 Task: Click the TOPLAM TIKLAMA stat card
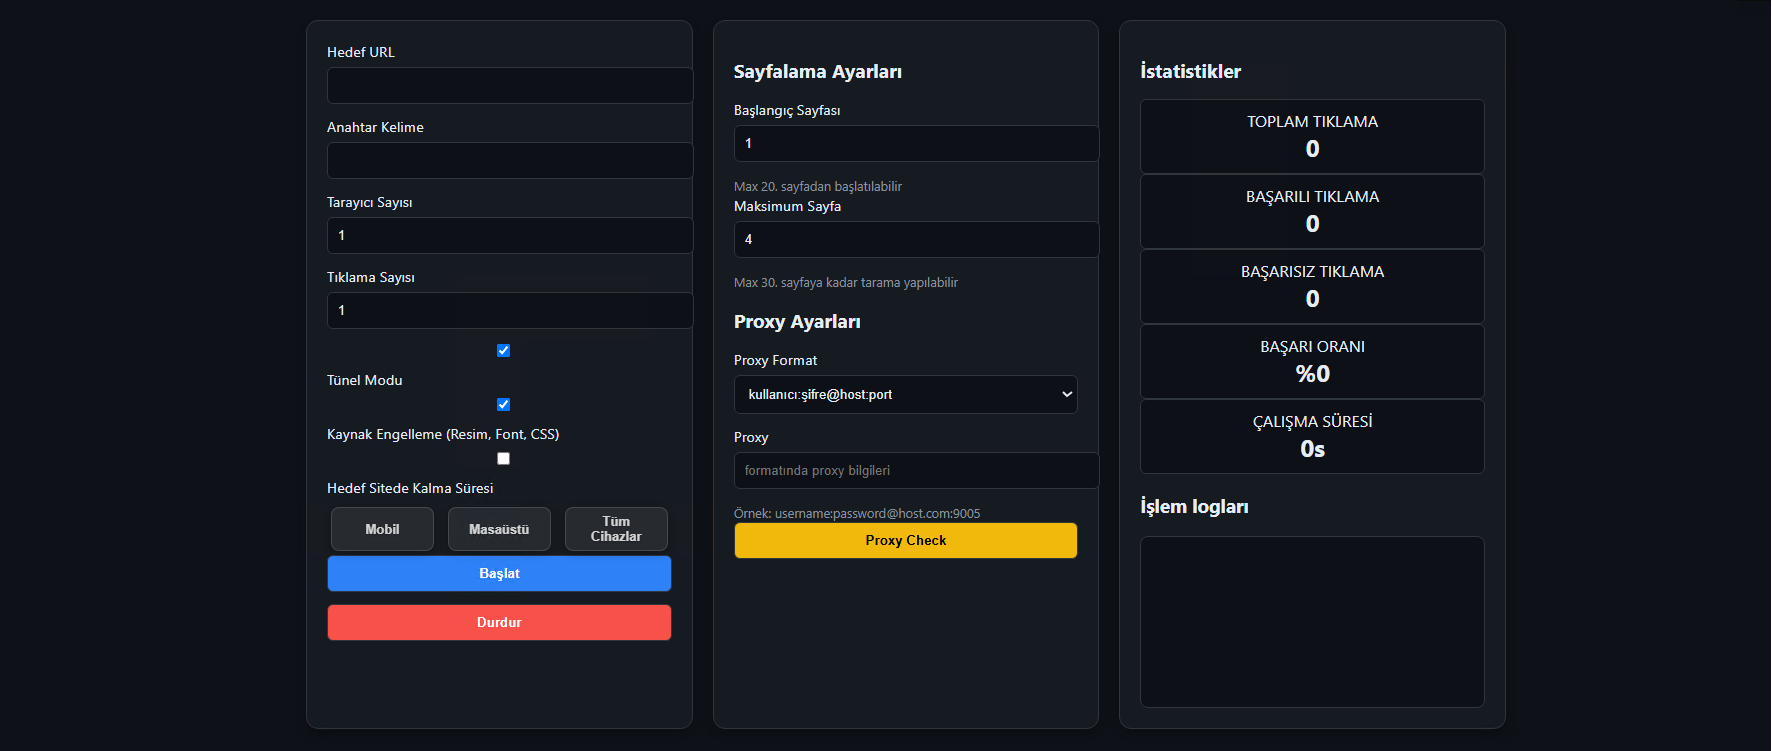[1312, 136]
